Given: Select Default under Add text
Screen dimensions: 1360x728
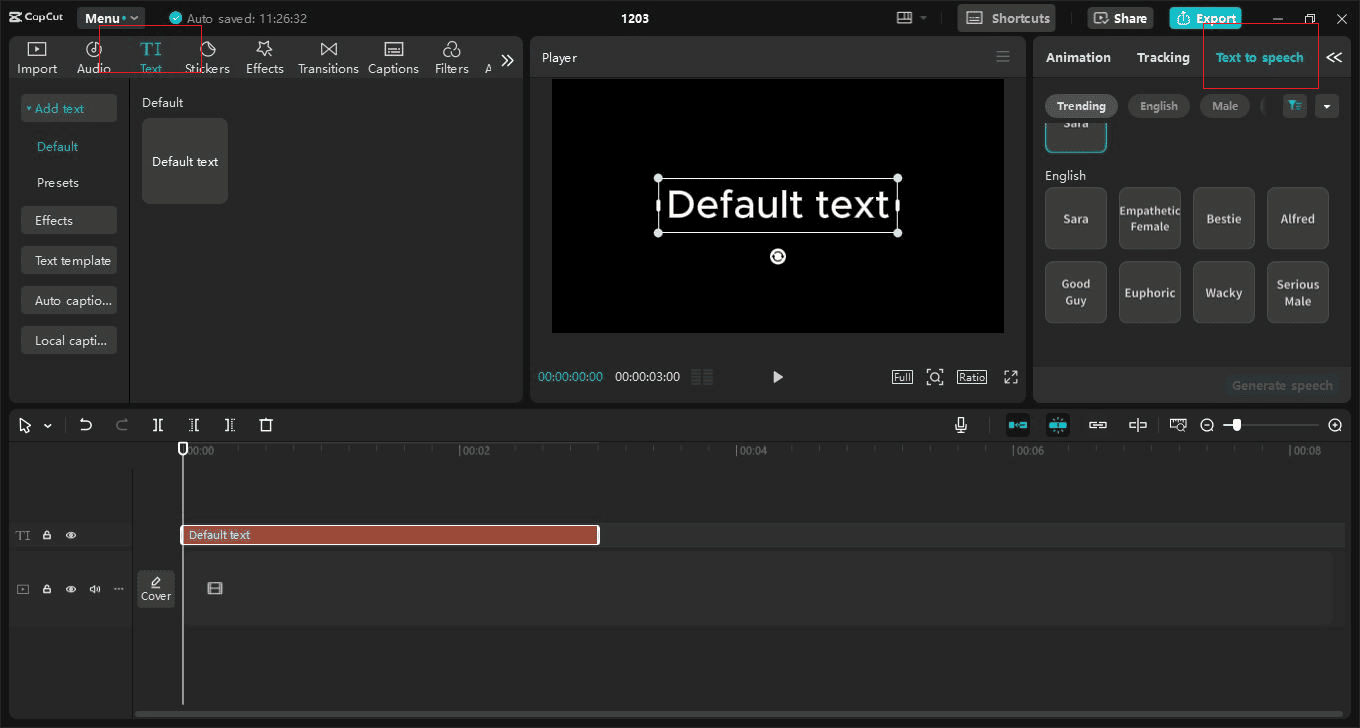Looking at the screenshot, I should pos(57,146).
